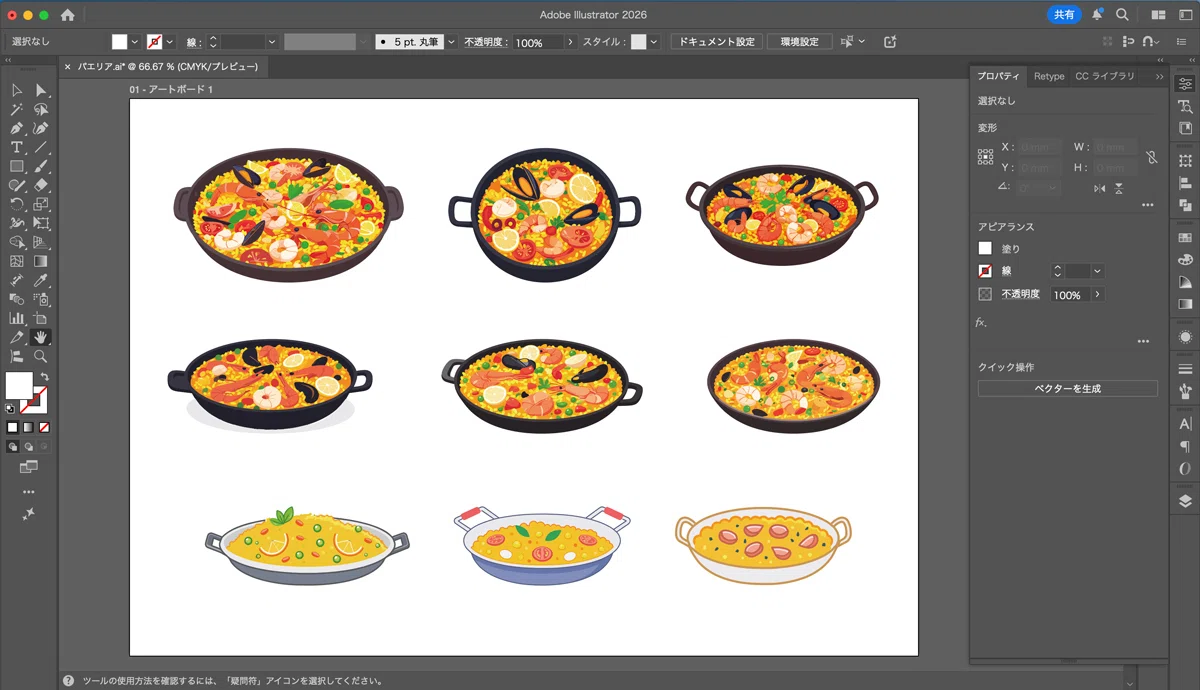Select the Zoom tool in toolbar
Screen dimensions: 1200x690
coord(41,356)
